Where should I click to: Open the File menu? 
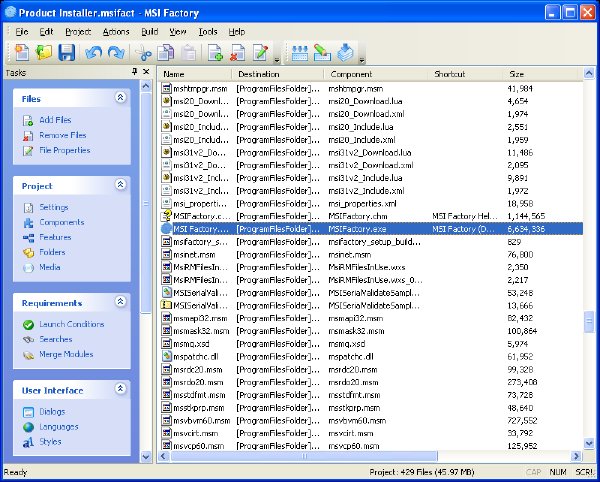22,32
